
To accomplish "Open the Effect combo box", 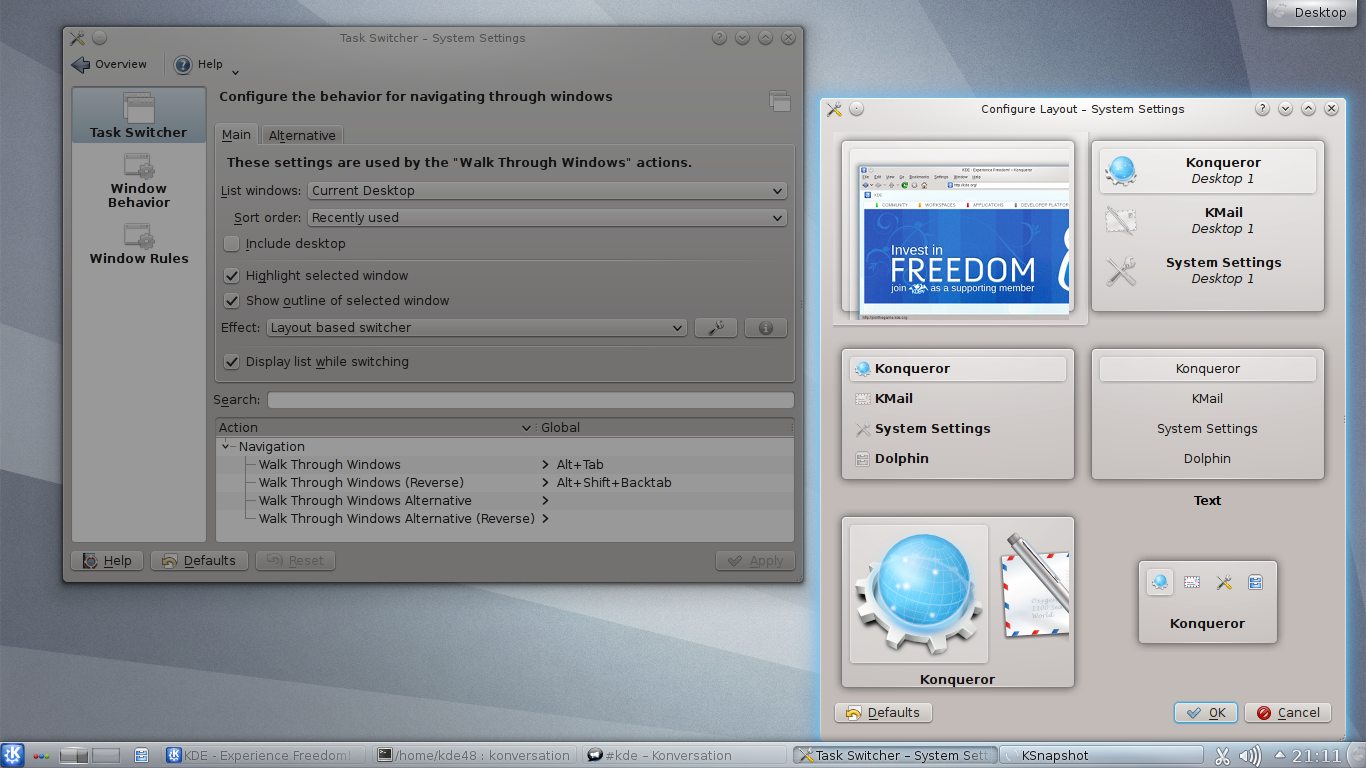I will pos(476,328).
